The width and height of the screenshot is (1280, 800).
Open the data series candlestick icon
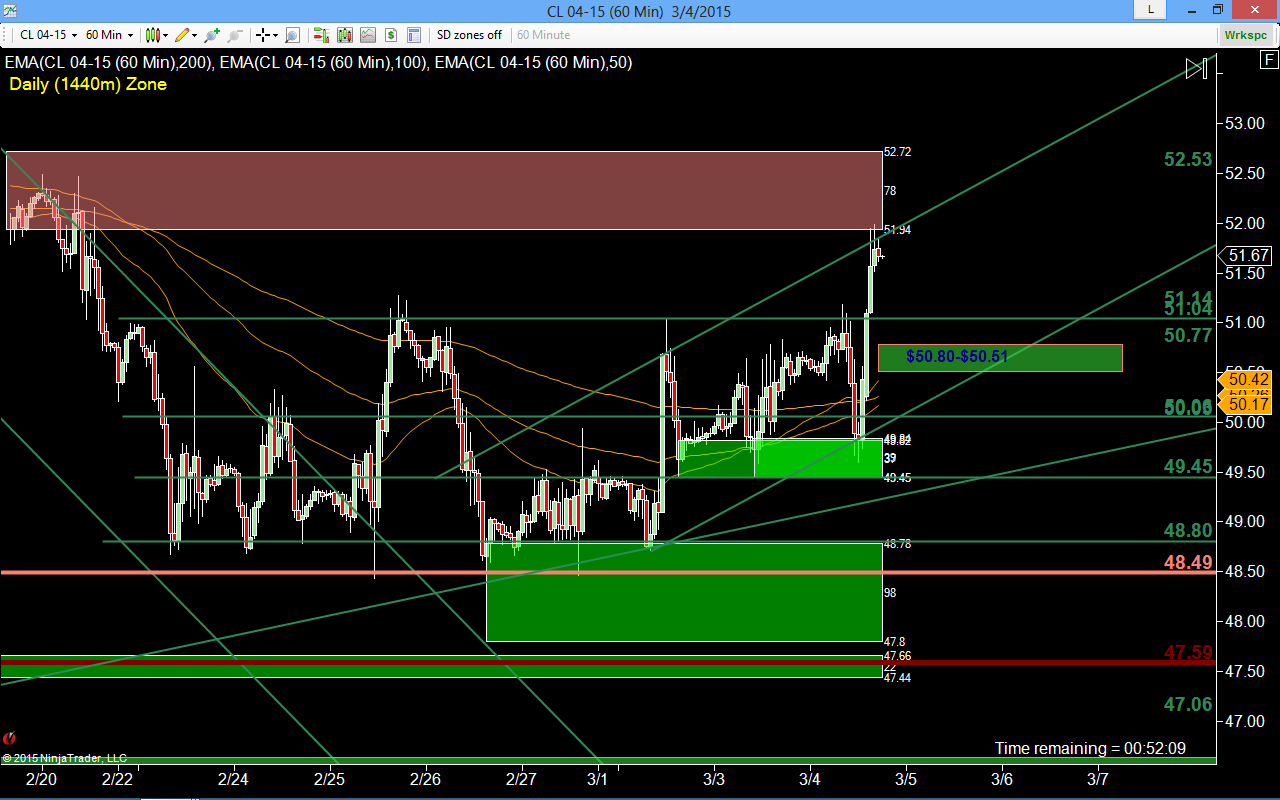tap(345, 35)
